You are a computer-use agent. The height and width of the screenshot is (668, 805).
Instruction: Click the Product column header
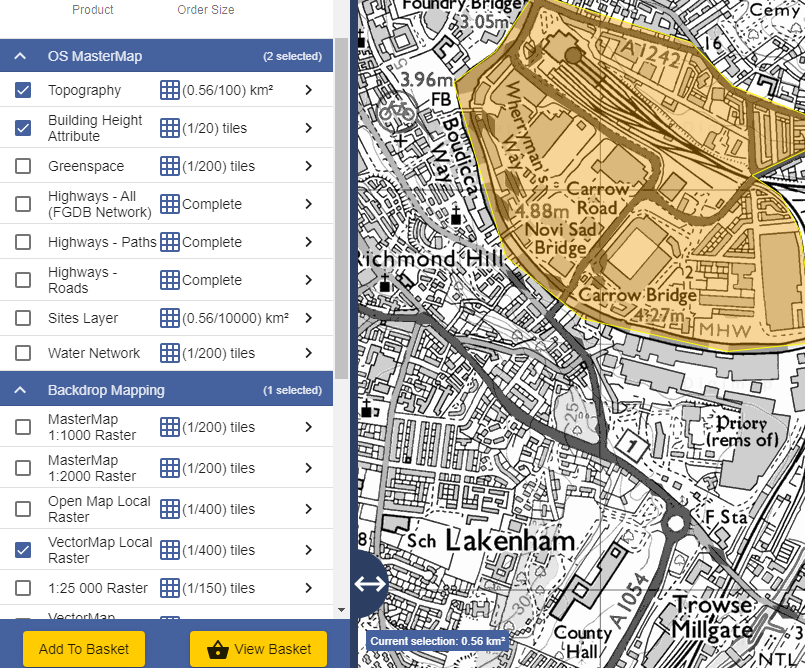click(92, 9)
